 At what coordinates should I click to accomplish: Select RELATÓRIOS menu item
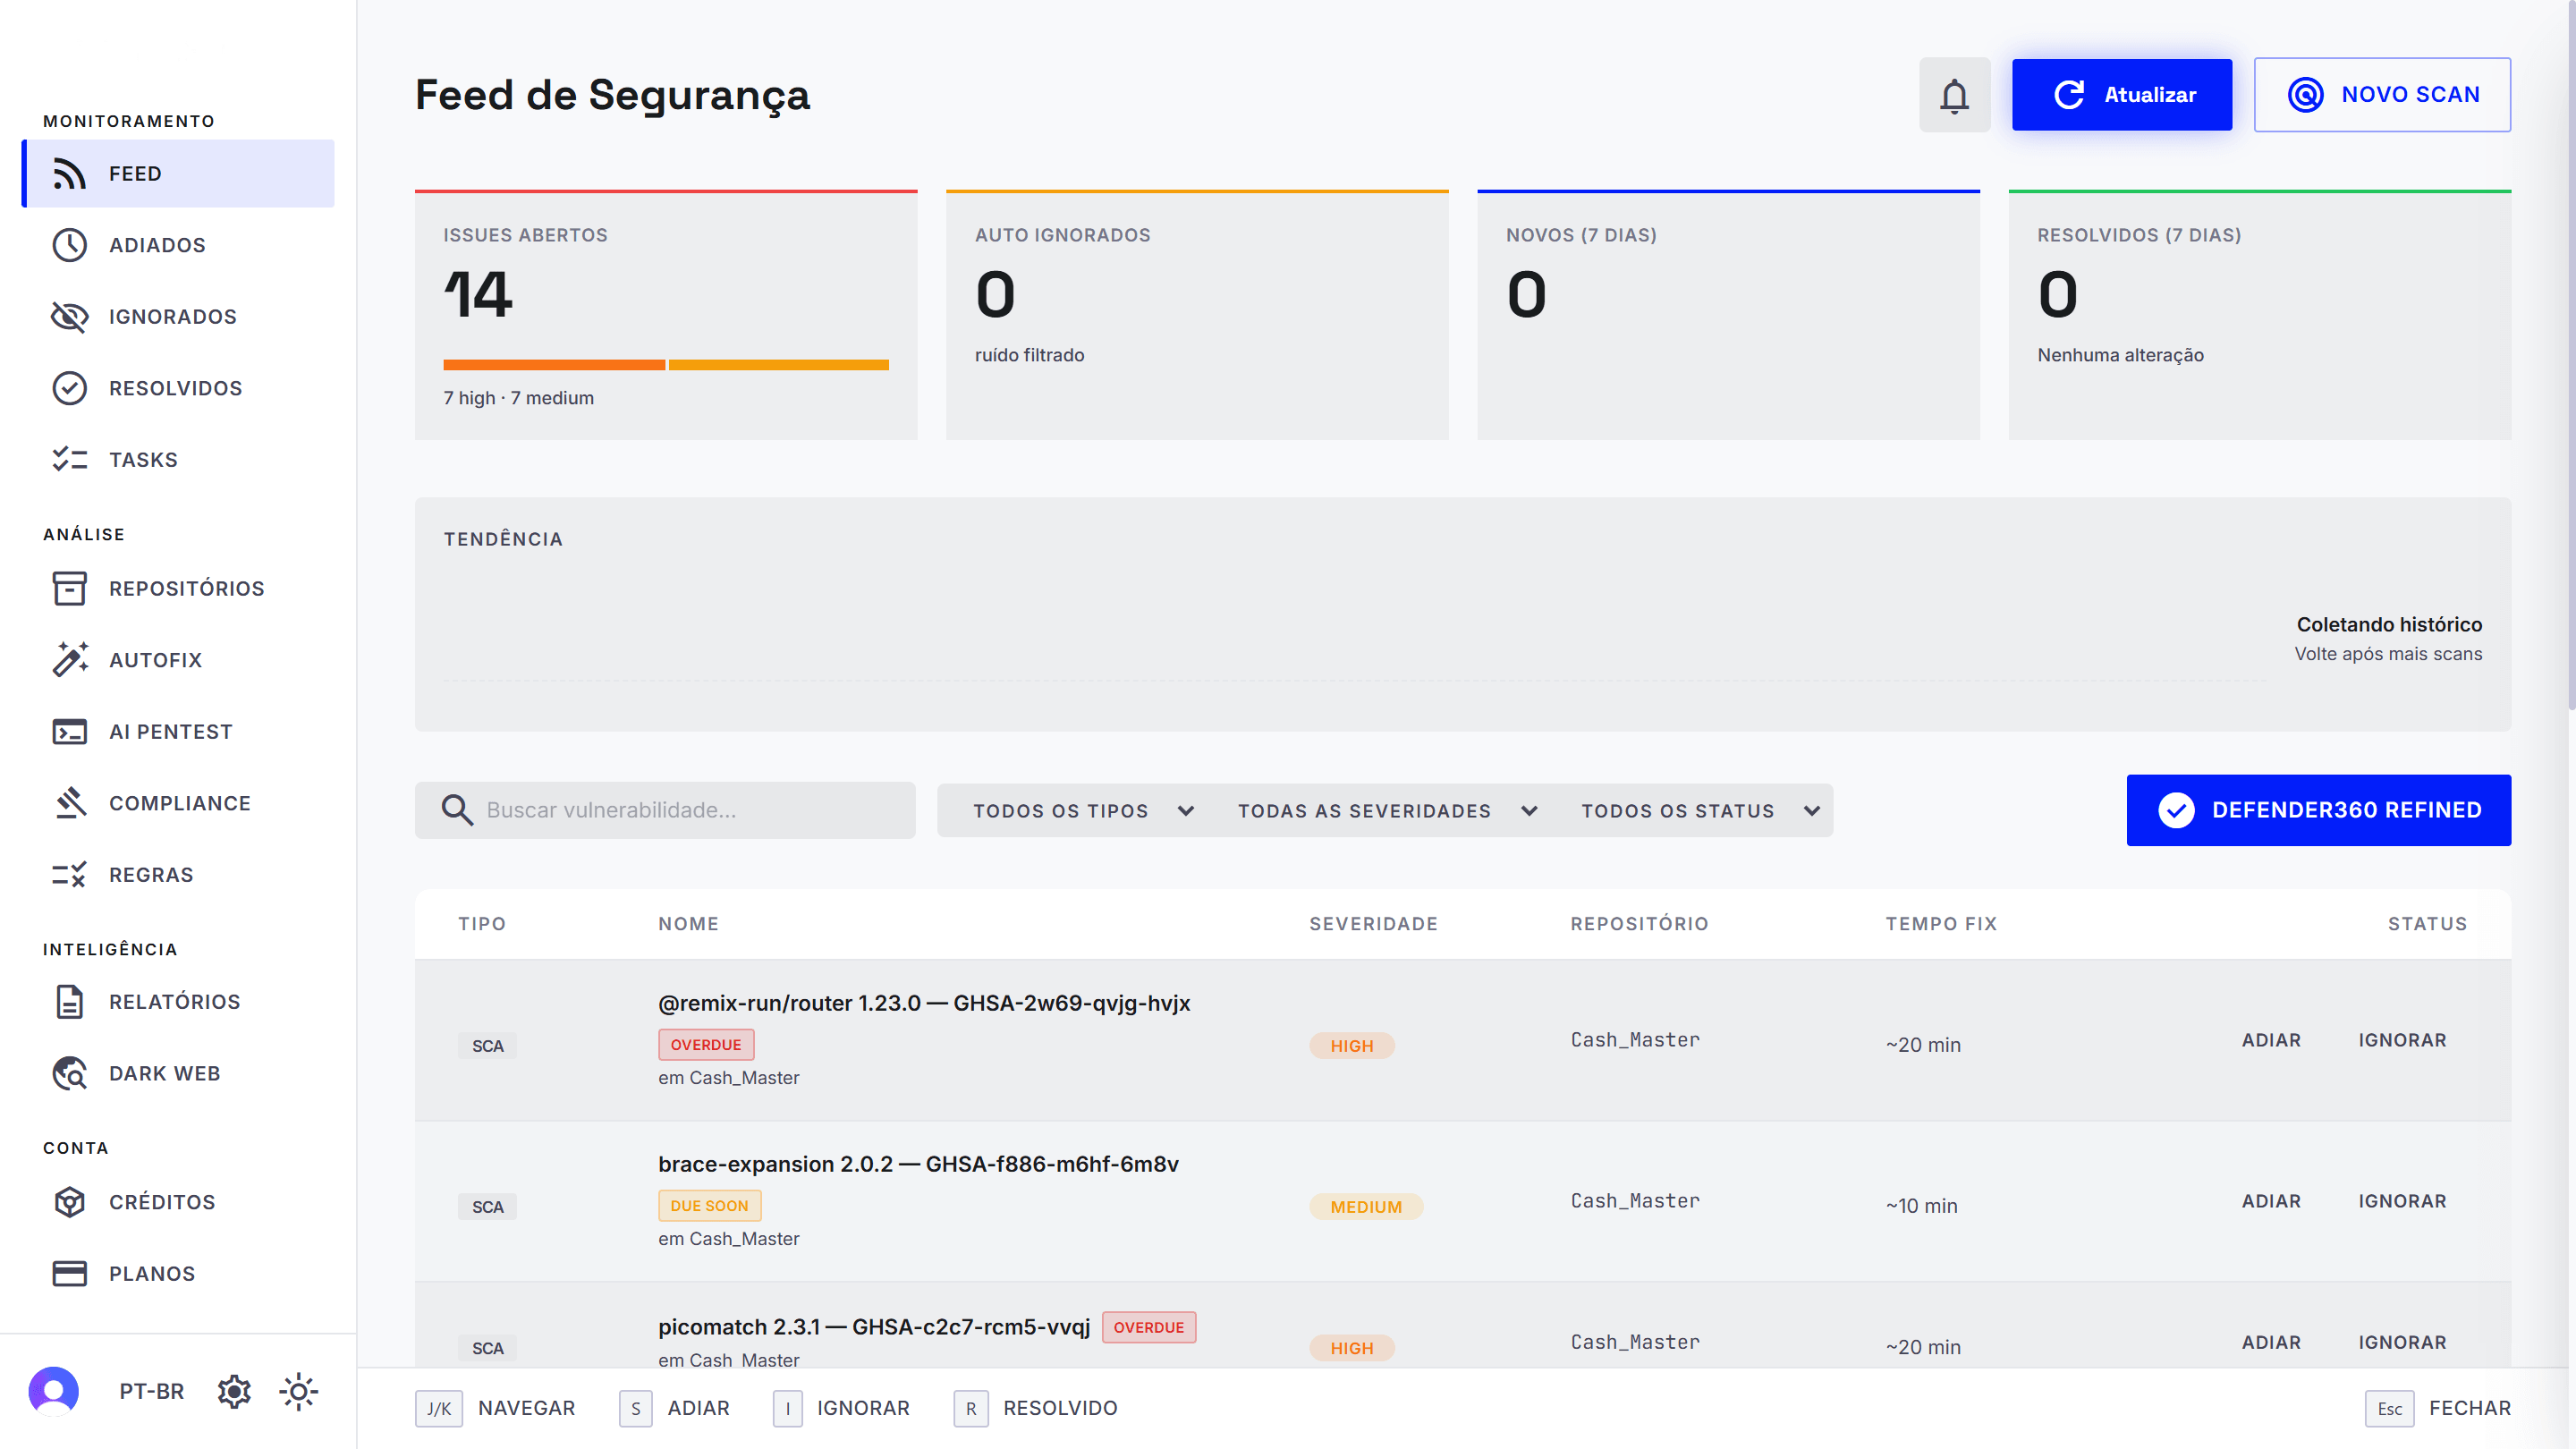coord(178,1002)
